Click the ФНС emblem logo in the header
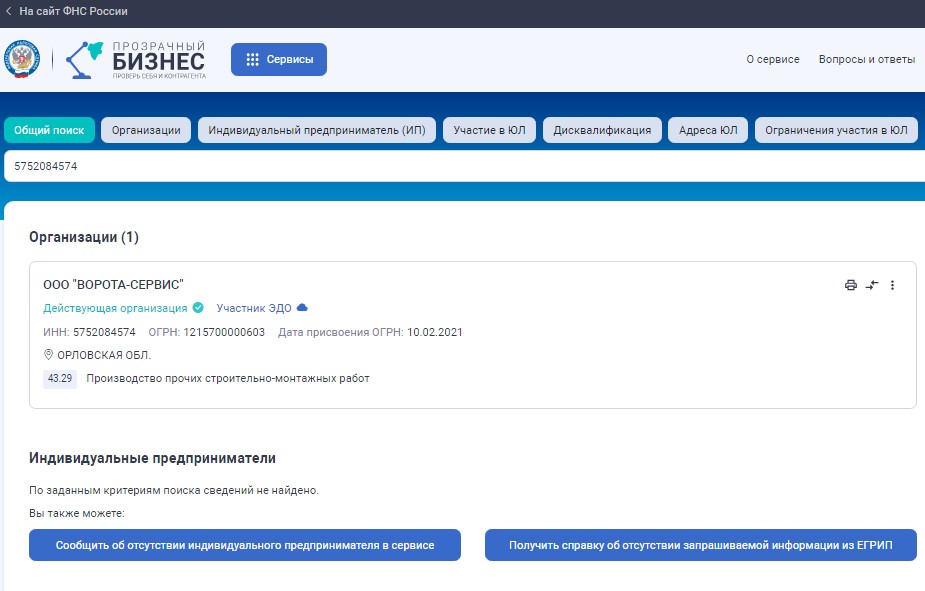Image resolution: width=925 pixels, height=591 pixels. [x=22, y=58]
